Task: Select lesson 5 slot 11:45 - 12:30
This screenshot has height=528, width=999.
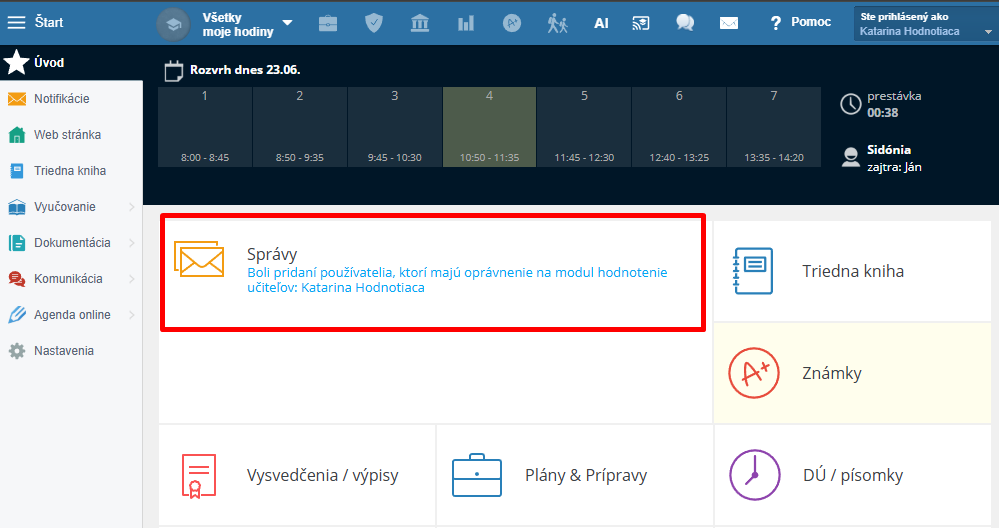Action: 584,127
